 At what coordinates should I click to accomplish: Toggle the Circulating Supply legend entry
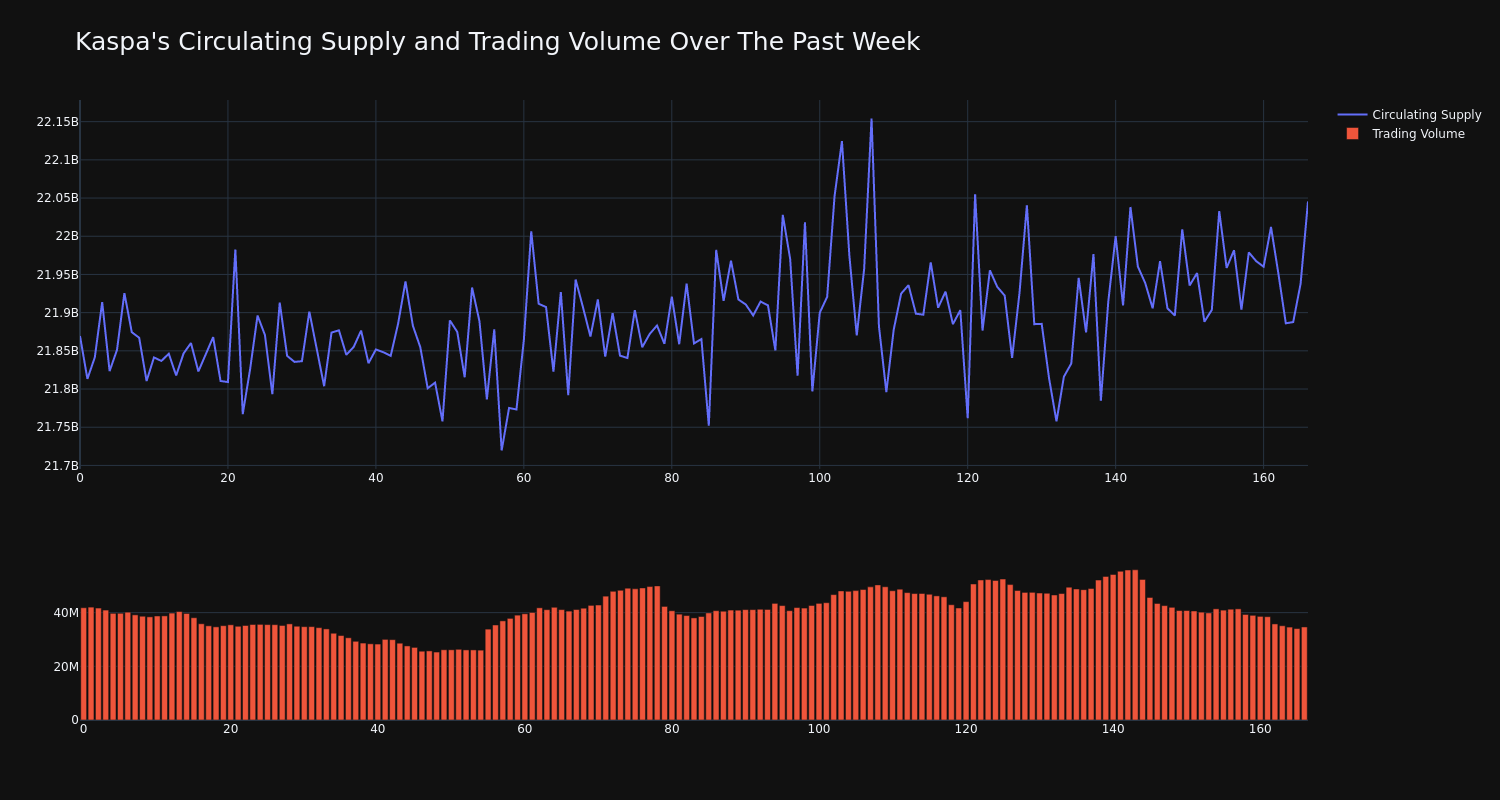(x=1410, y=115)
